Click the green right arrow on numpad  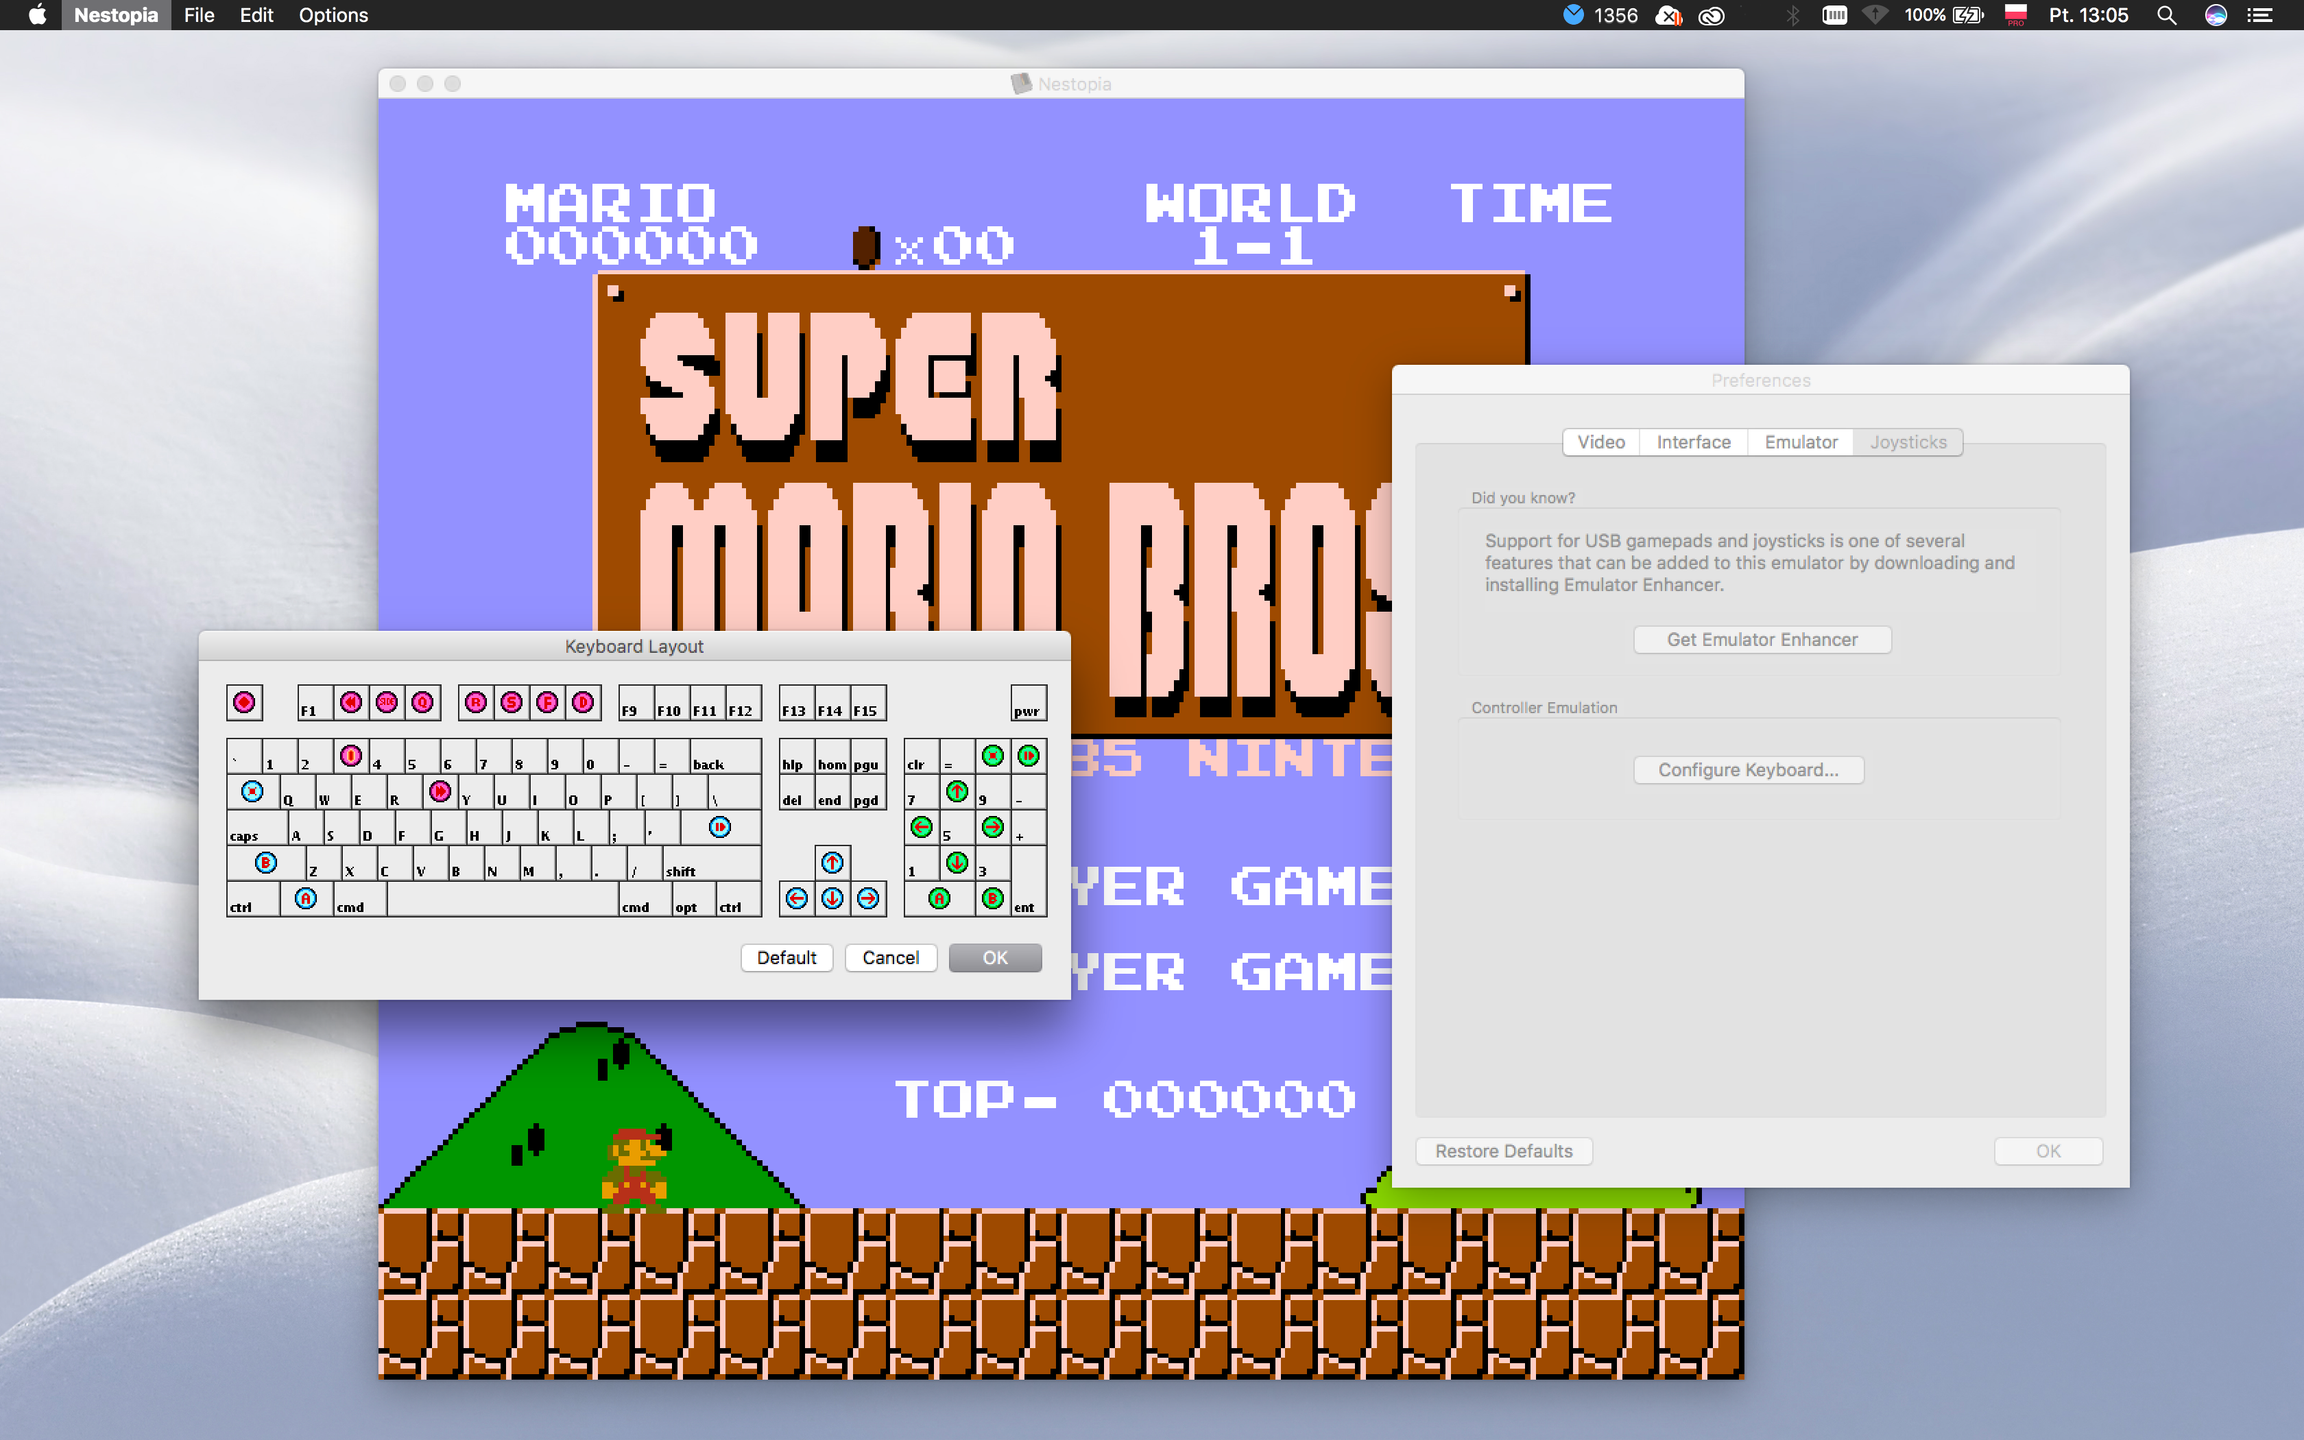click(993, 827)
